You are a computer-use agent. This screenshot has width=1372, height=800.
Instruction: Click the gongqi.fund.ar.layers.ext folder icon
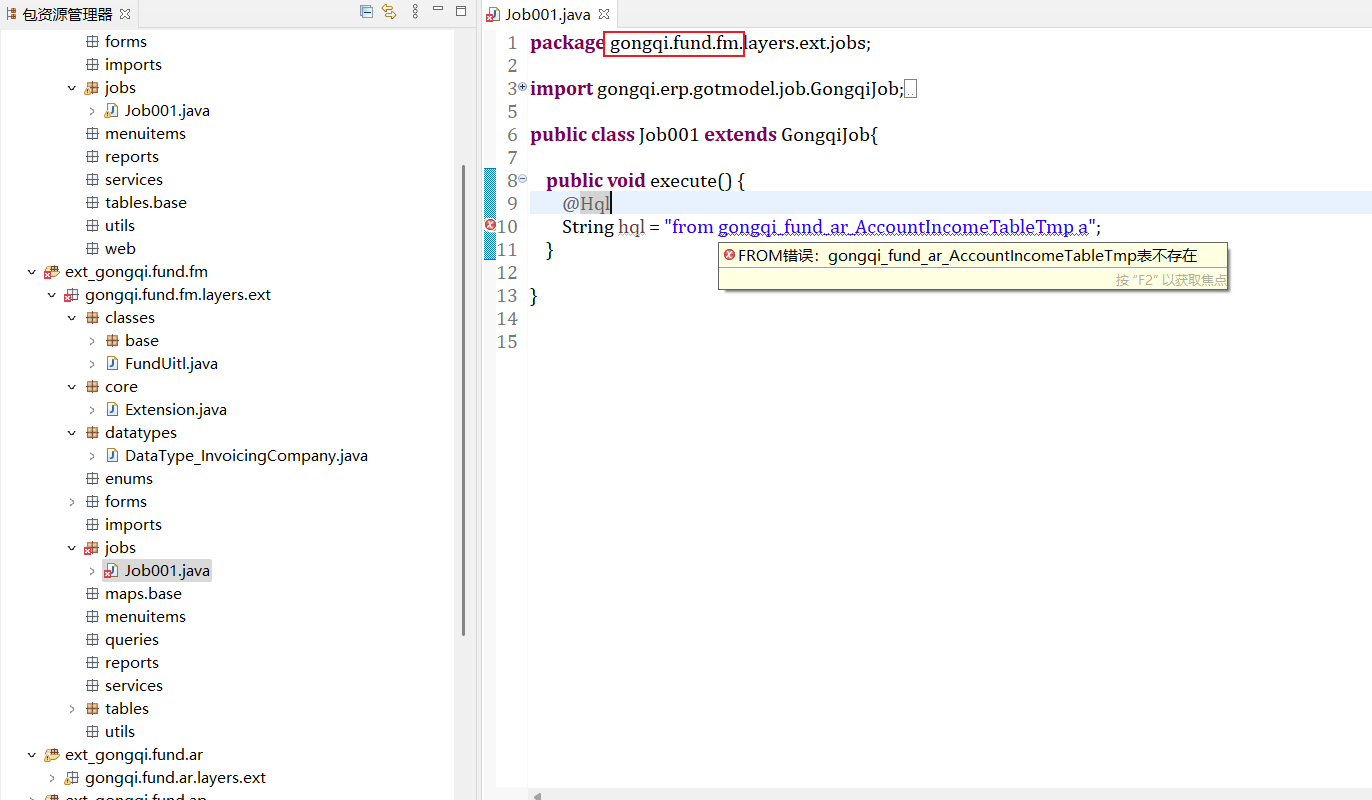coord(71,778)
